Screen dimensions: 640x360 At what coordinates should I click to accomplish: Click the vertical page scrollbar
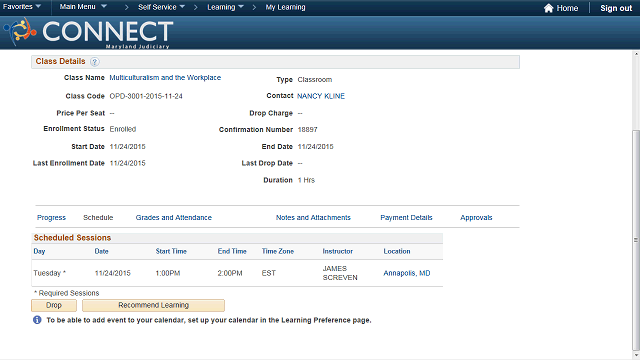point(636,240)
